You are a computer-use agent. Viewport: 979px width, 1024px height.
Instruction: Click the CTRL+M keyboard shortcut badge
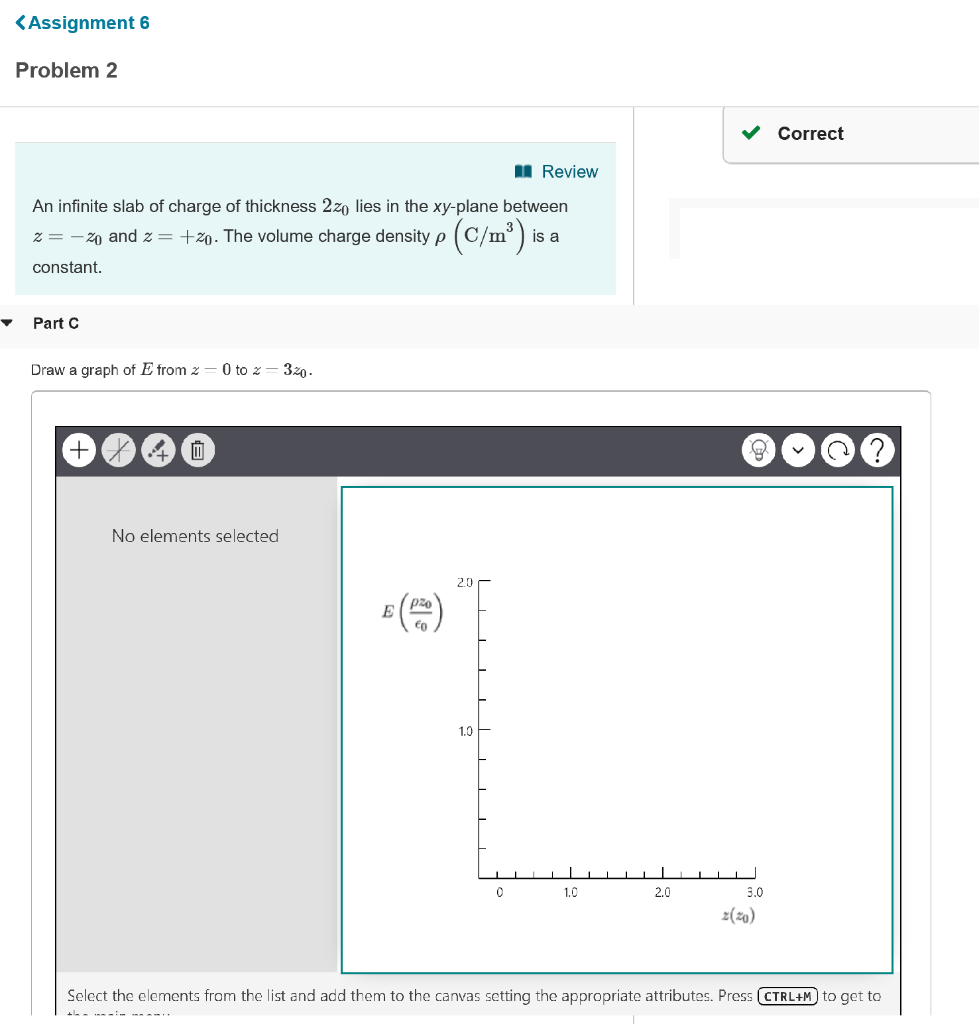(786, 996)
